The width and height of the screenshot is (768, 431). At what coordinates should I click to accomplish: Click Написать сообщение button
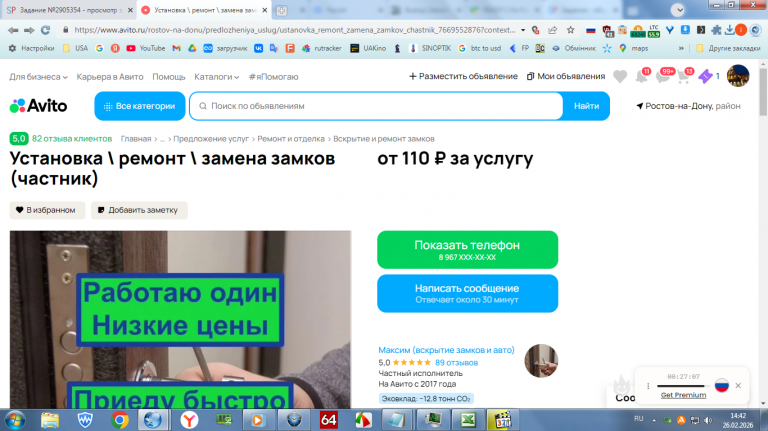[467, 293]
